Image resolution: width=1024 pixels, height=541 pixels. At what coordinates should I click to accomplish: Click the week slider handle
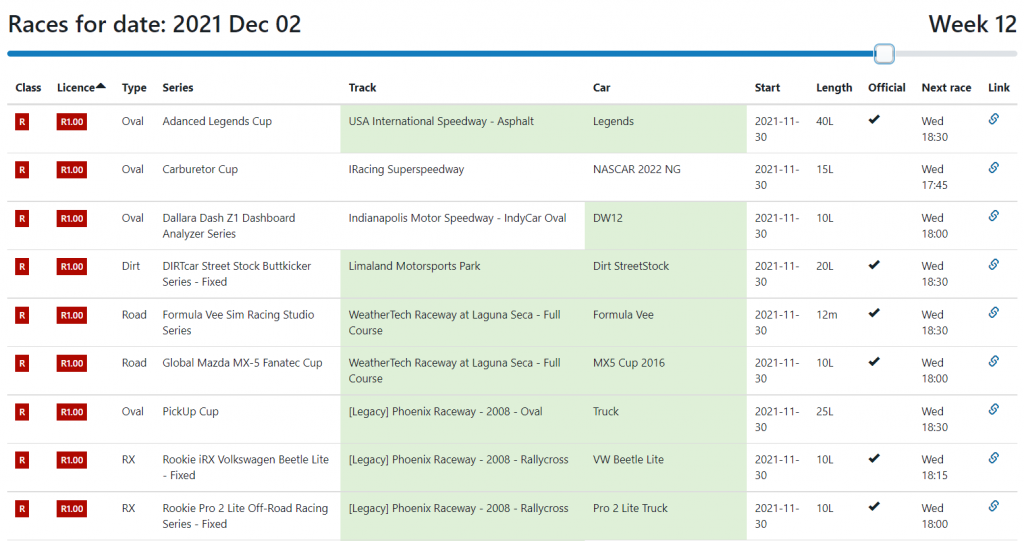click(884, 54)
